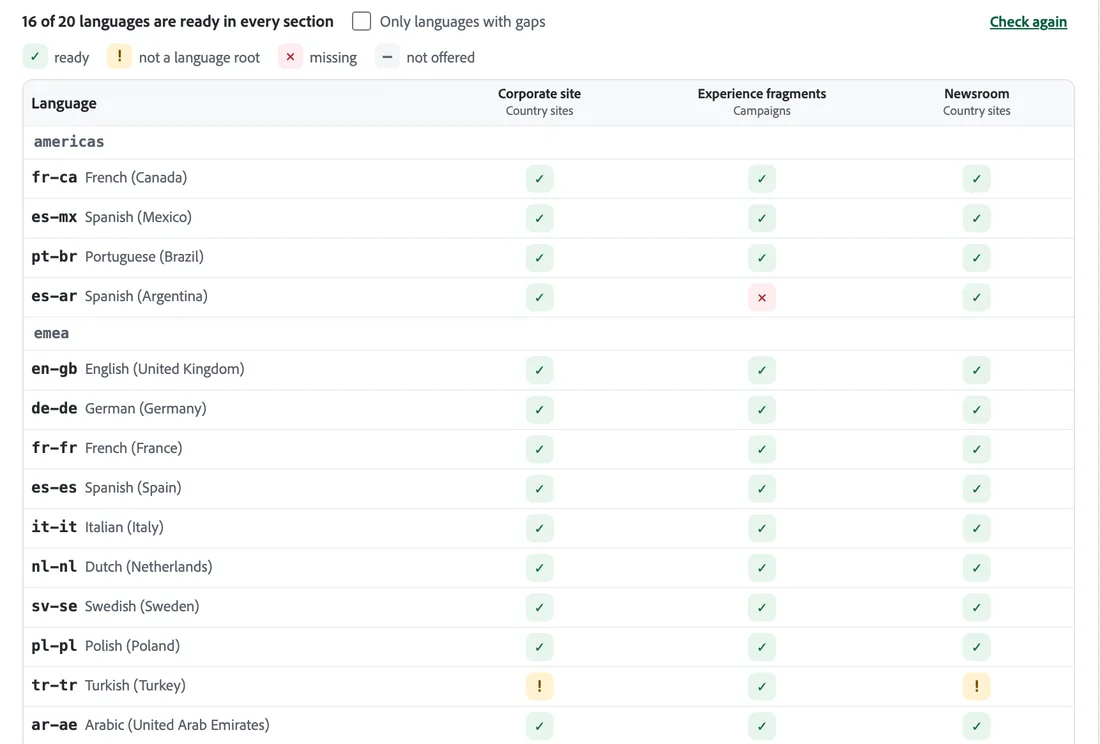Select the fr-fr French (France) row label
Screen dimensions: 1100x744
click(x=107, y=448)
